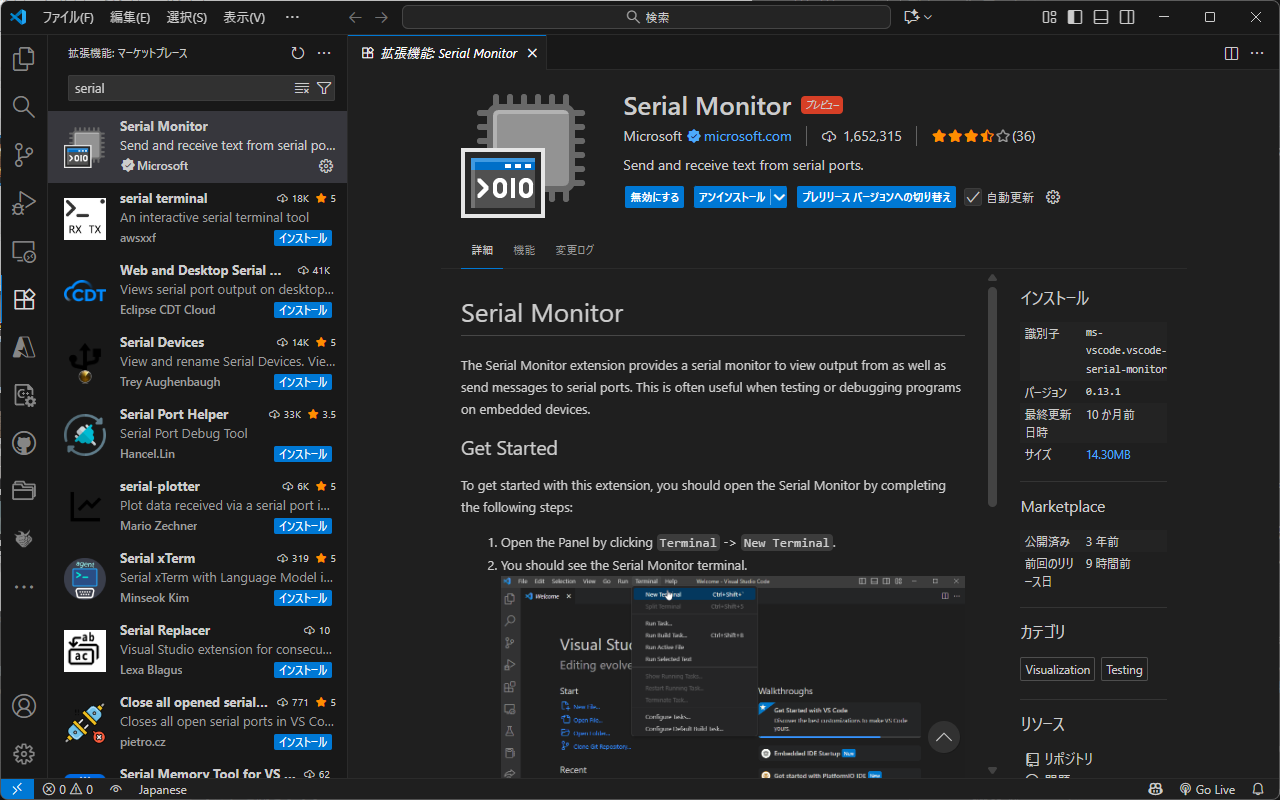Click the 無効にする button
Viewport: 1280px width, 800px height.
click(x=655, y=197)
